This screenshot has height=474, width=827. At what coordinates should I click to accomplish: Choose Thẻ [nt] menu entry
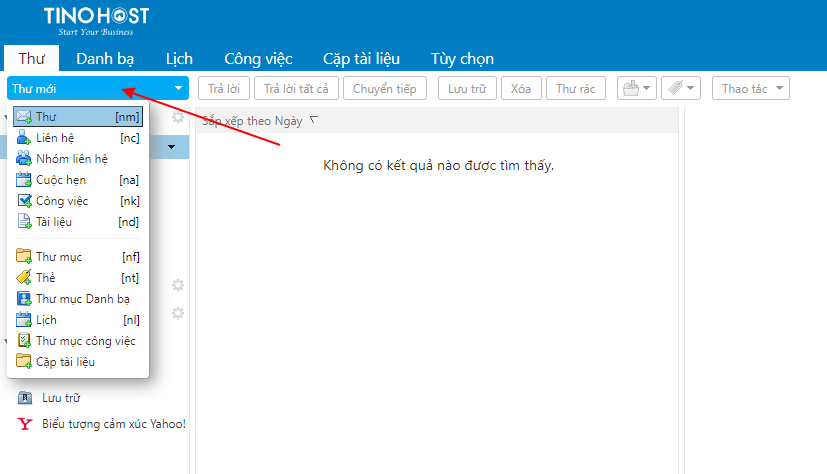(78, 278)
